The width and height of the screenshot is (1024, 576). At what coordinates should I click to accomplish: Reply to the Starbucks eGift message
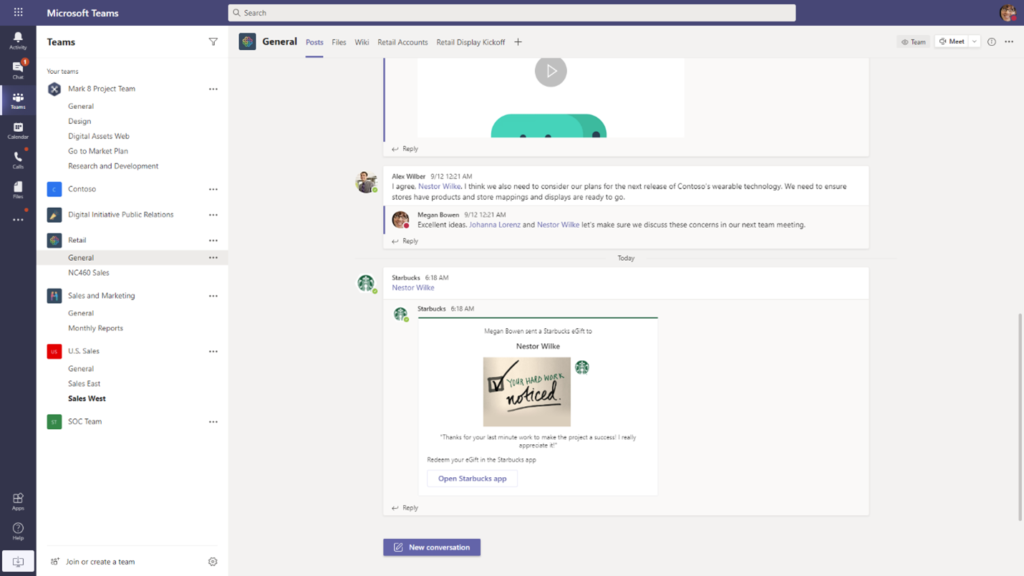point(404,507)
